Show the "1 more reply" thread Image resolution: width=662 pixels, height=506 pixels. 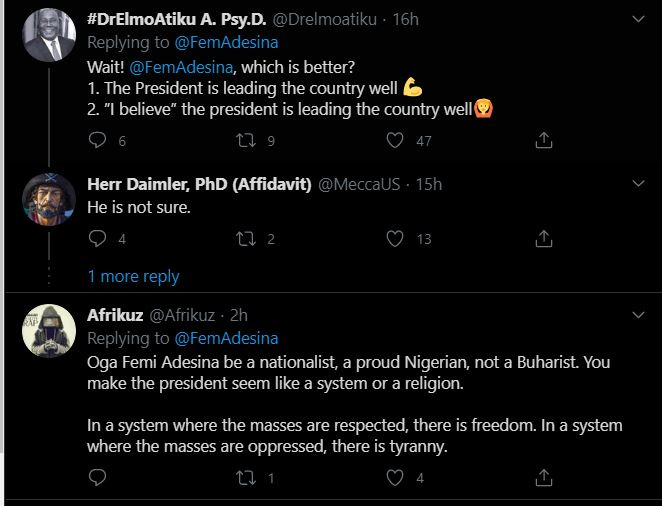pos(133,276)
